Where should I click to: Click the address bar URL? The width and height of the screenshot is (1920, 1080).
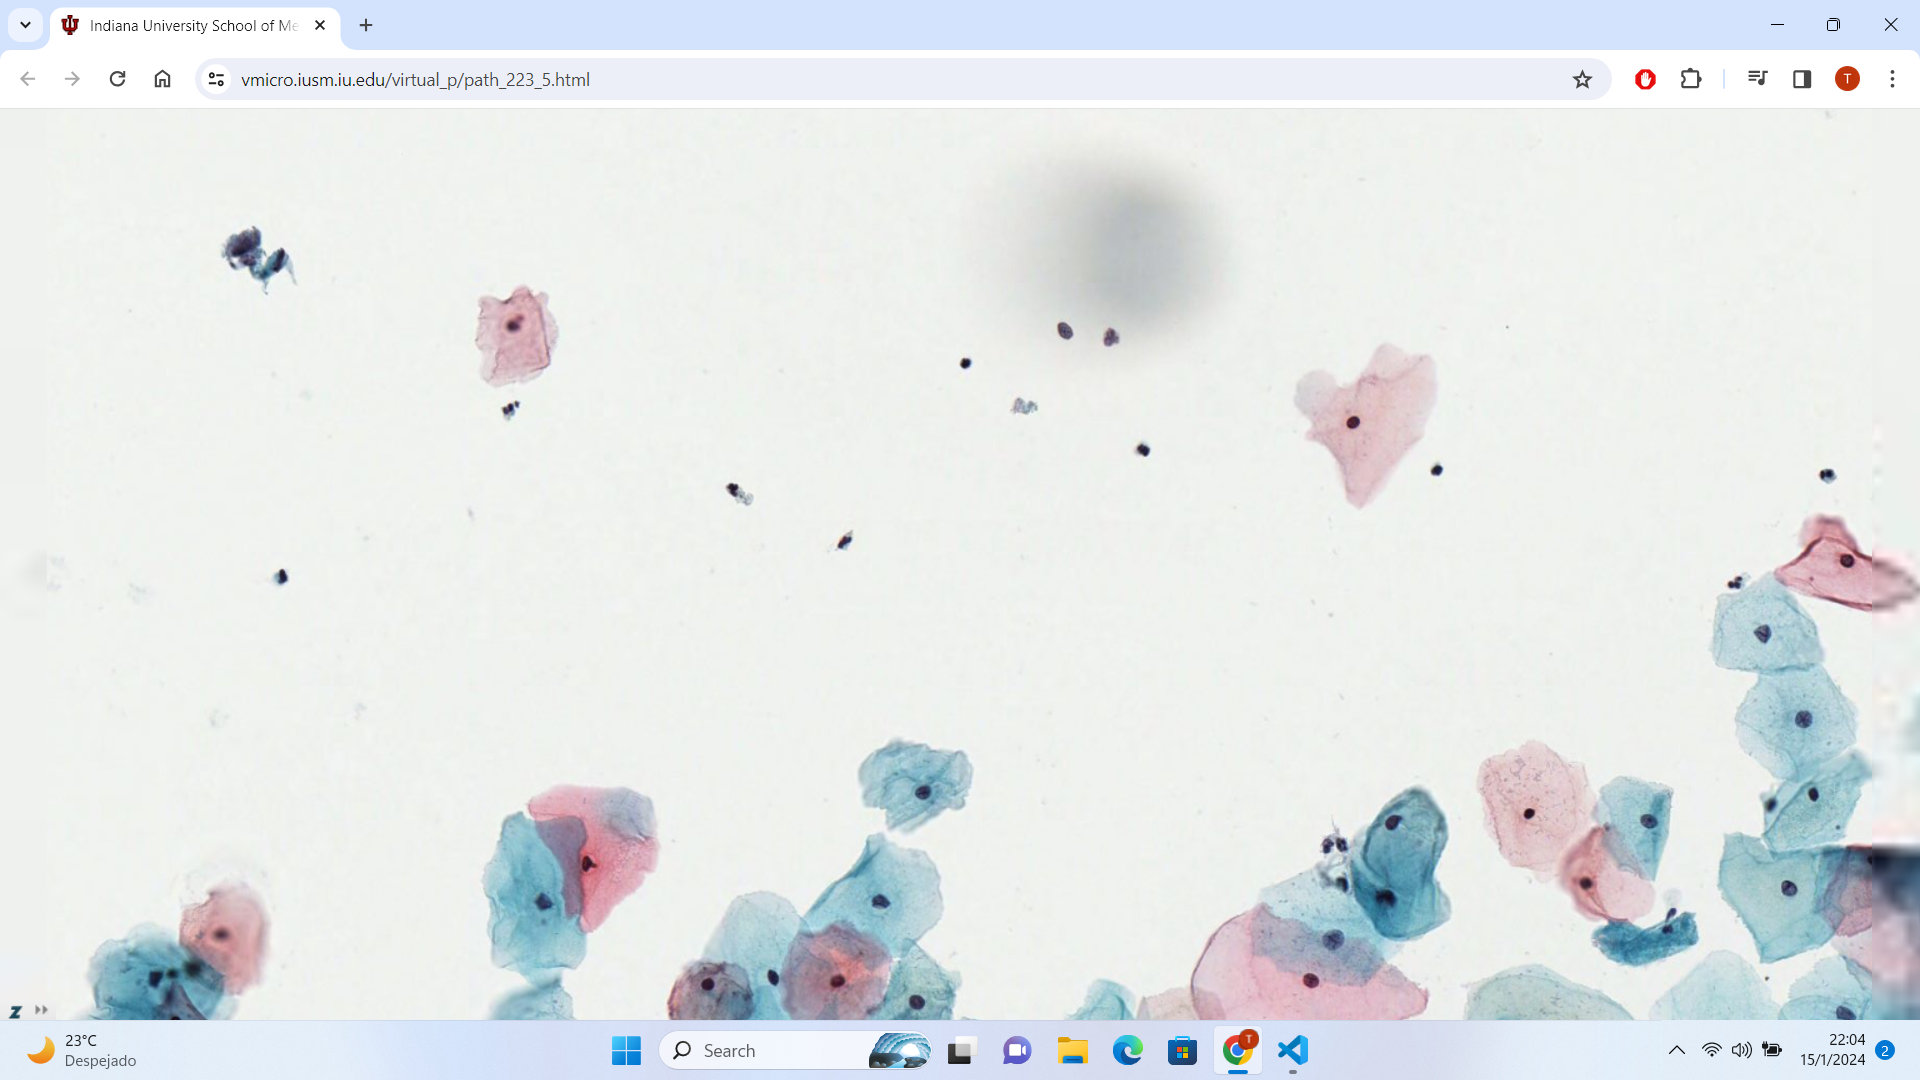tap(415, 79)
